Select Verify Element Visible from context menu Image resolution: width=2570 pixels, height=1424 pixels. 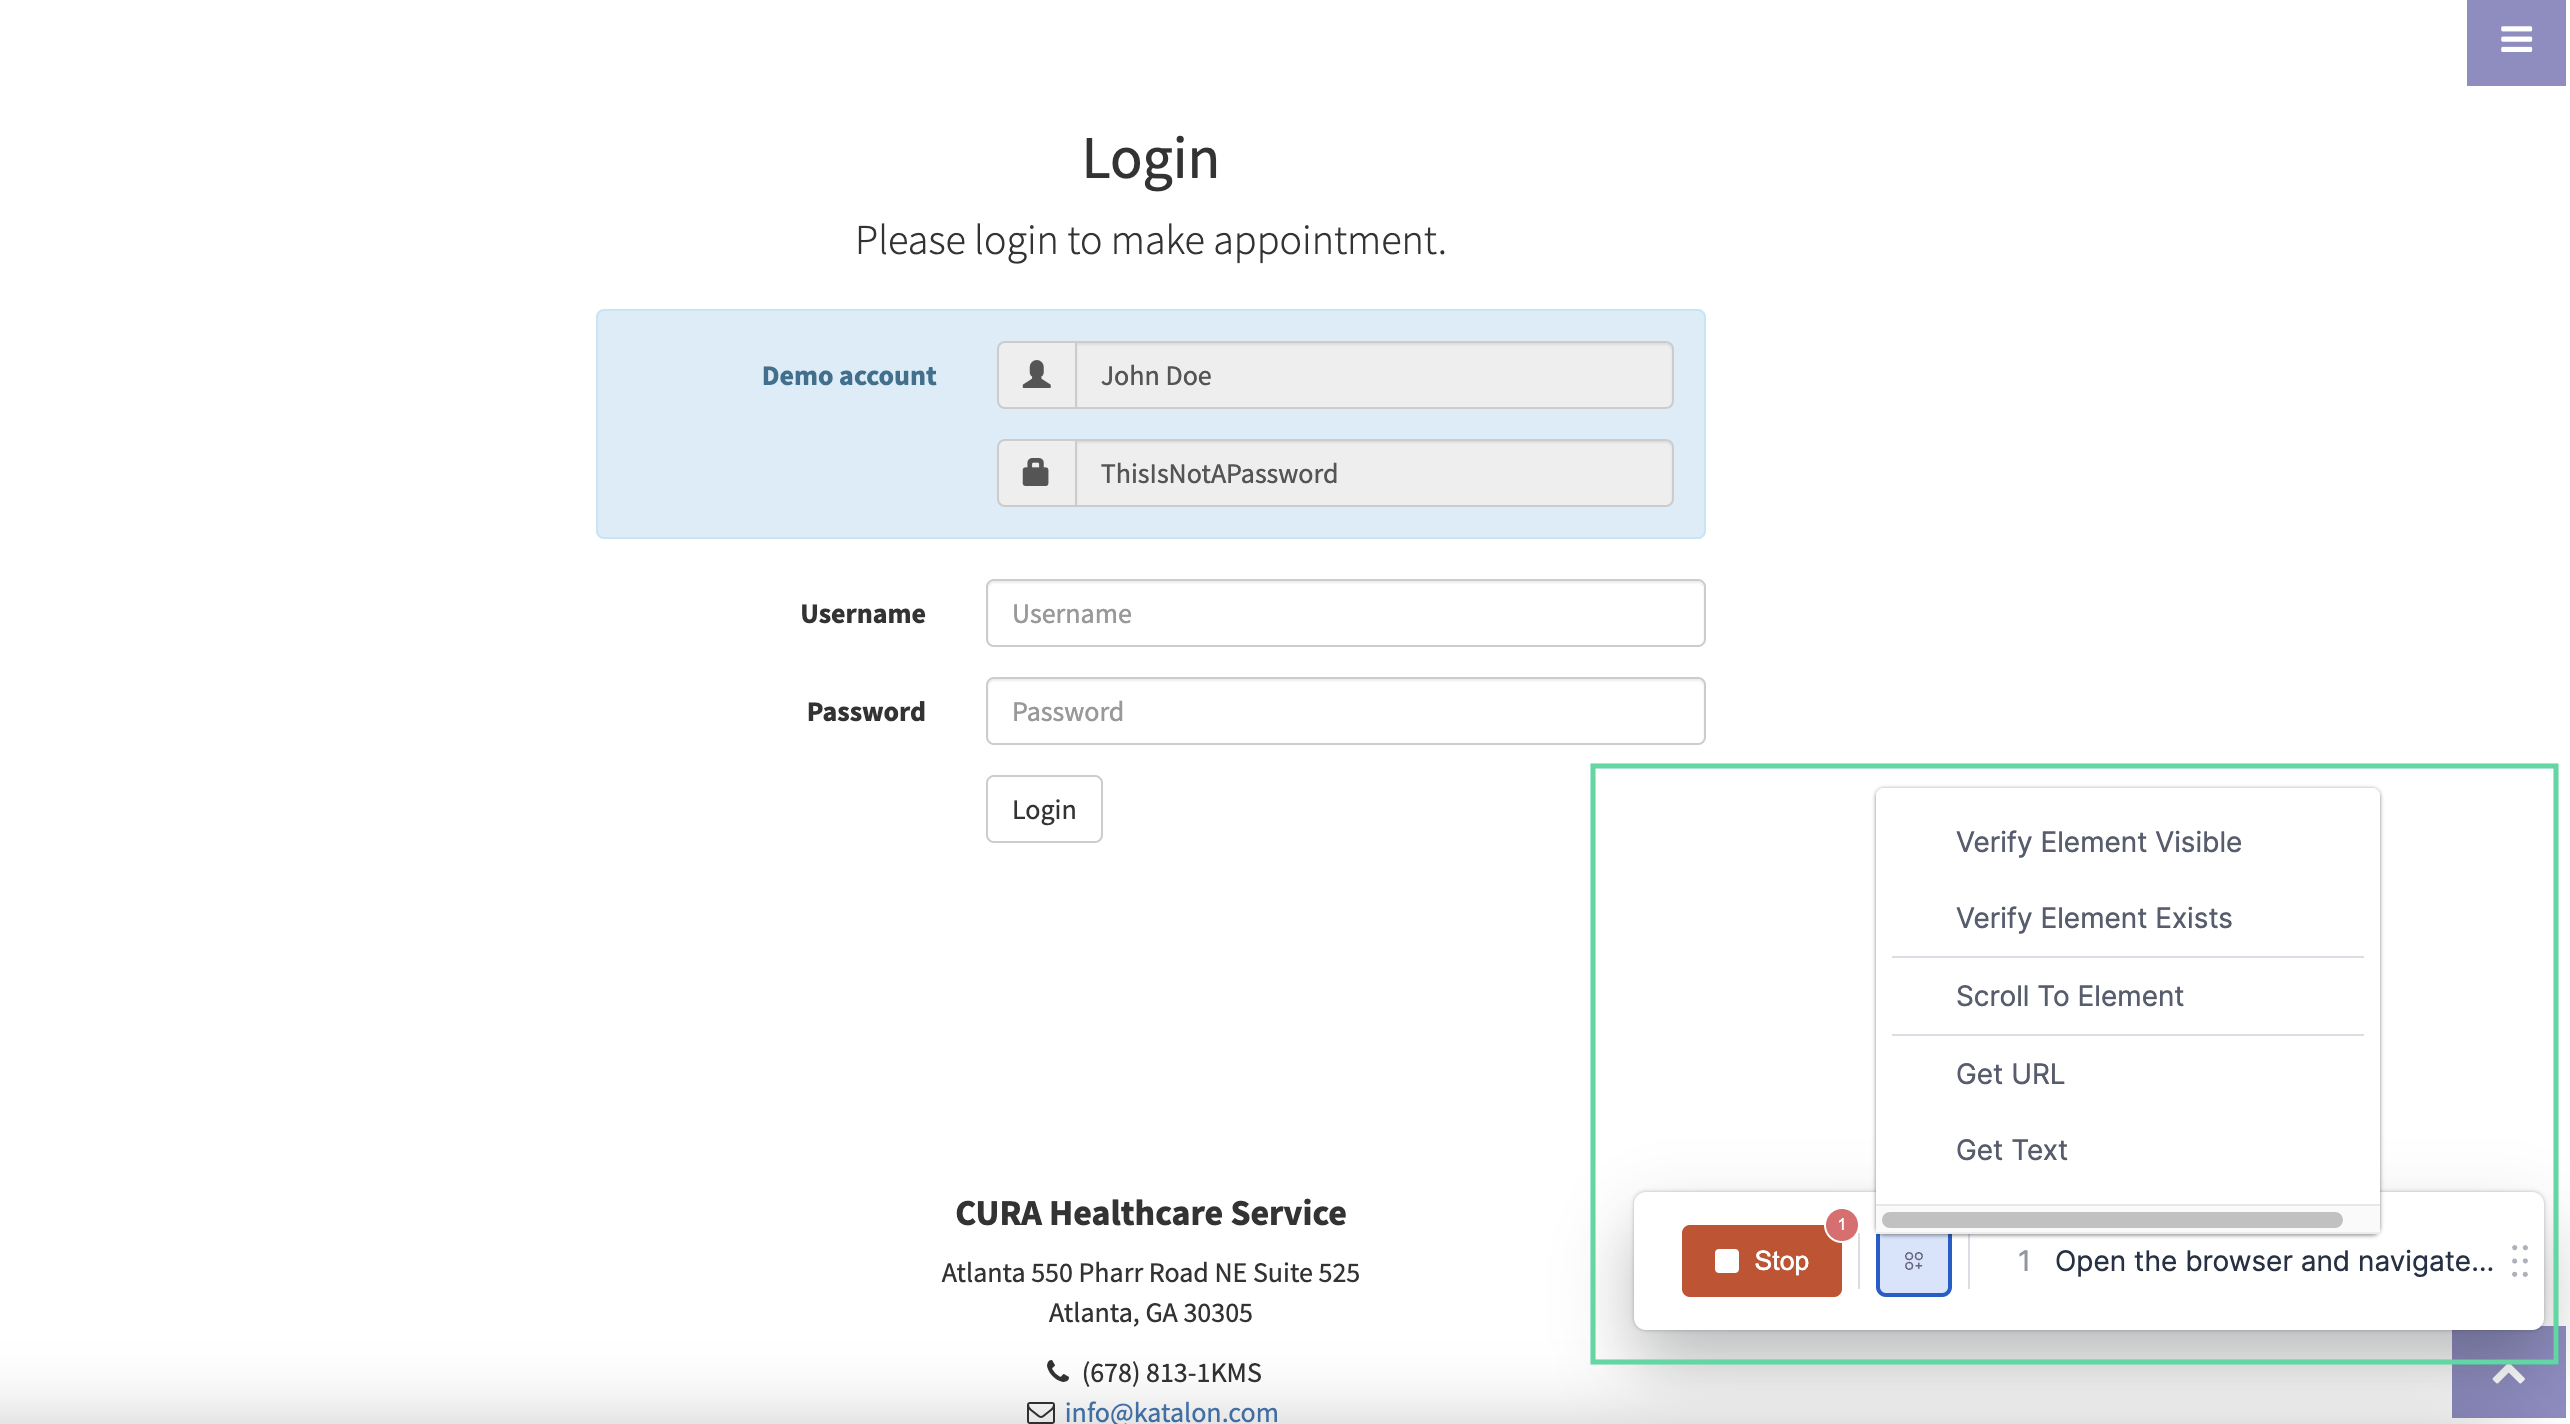coord(2098,840)
